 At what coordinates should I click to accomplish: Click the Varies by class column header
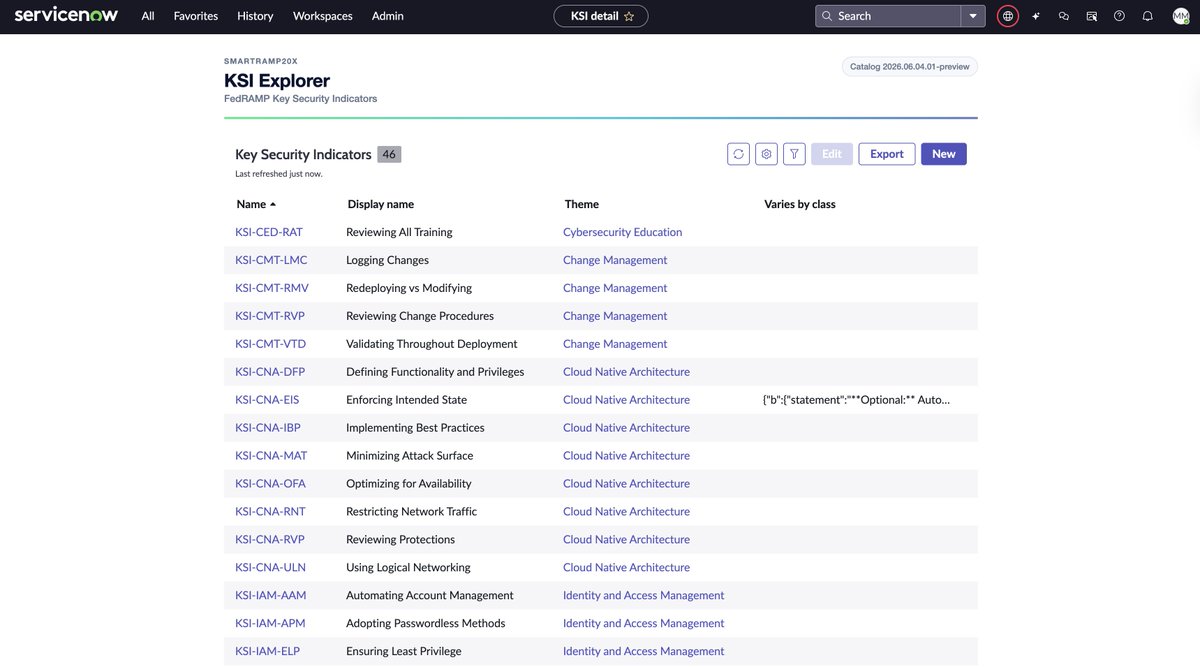point(800,204)
